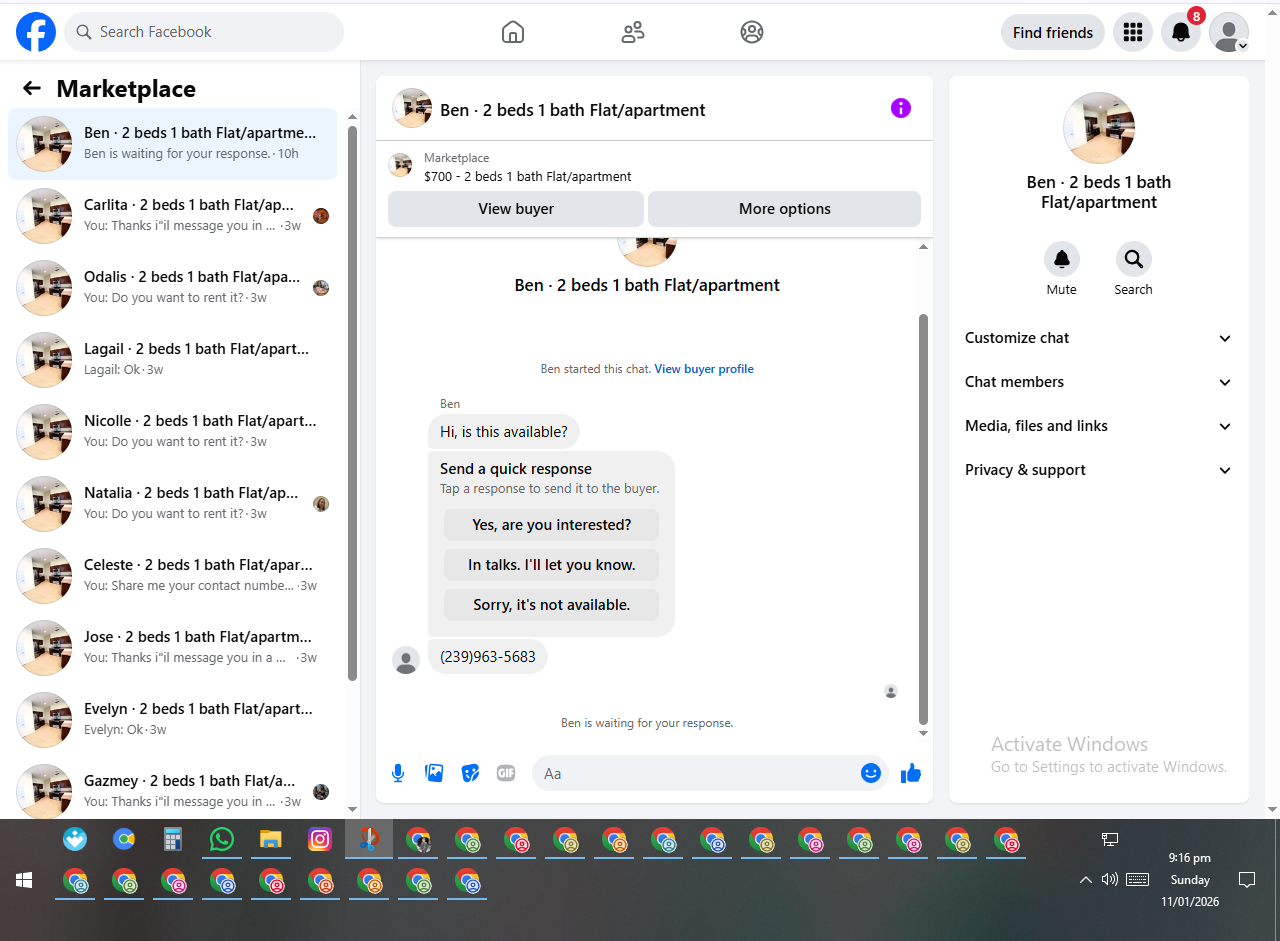
Task: Expand the Privacy & support section
Action: [1099, 470]
